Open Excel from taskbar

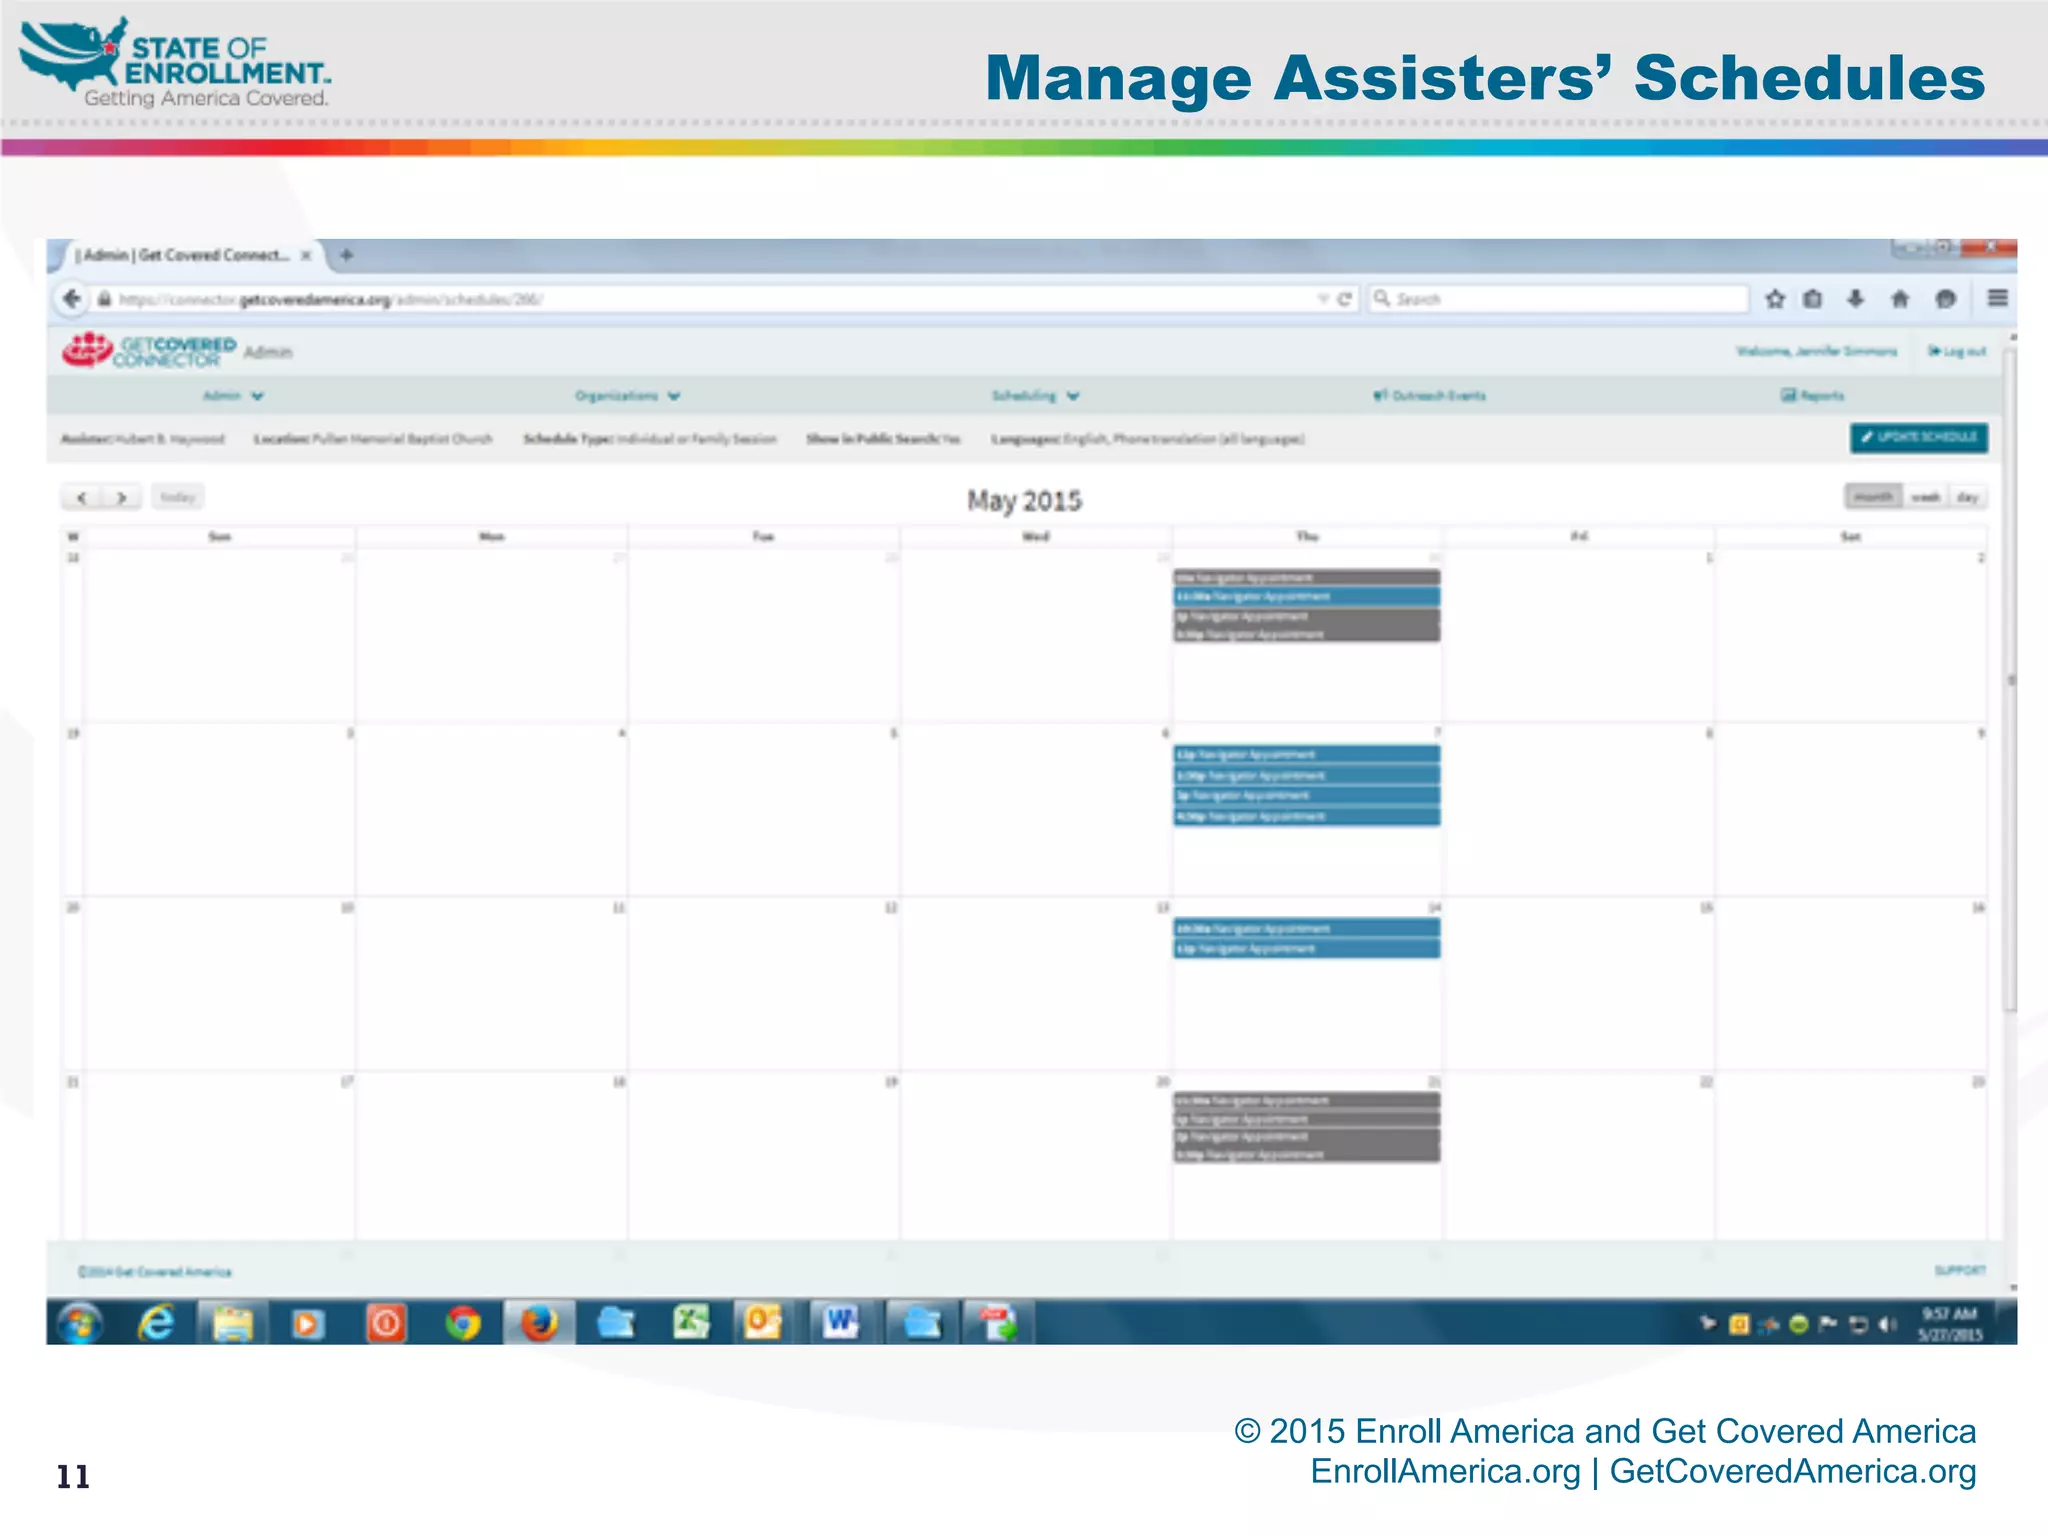(x=691, y=1323)
